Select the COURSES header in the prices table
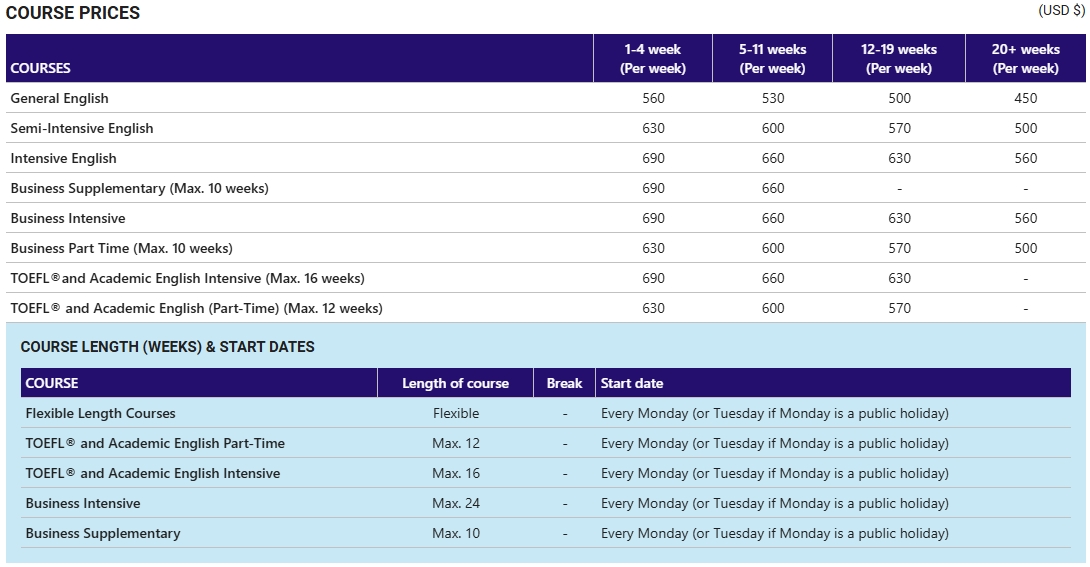This screenshot has height=567, width=1090. pyautogui.click(x=40, y=68)
